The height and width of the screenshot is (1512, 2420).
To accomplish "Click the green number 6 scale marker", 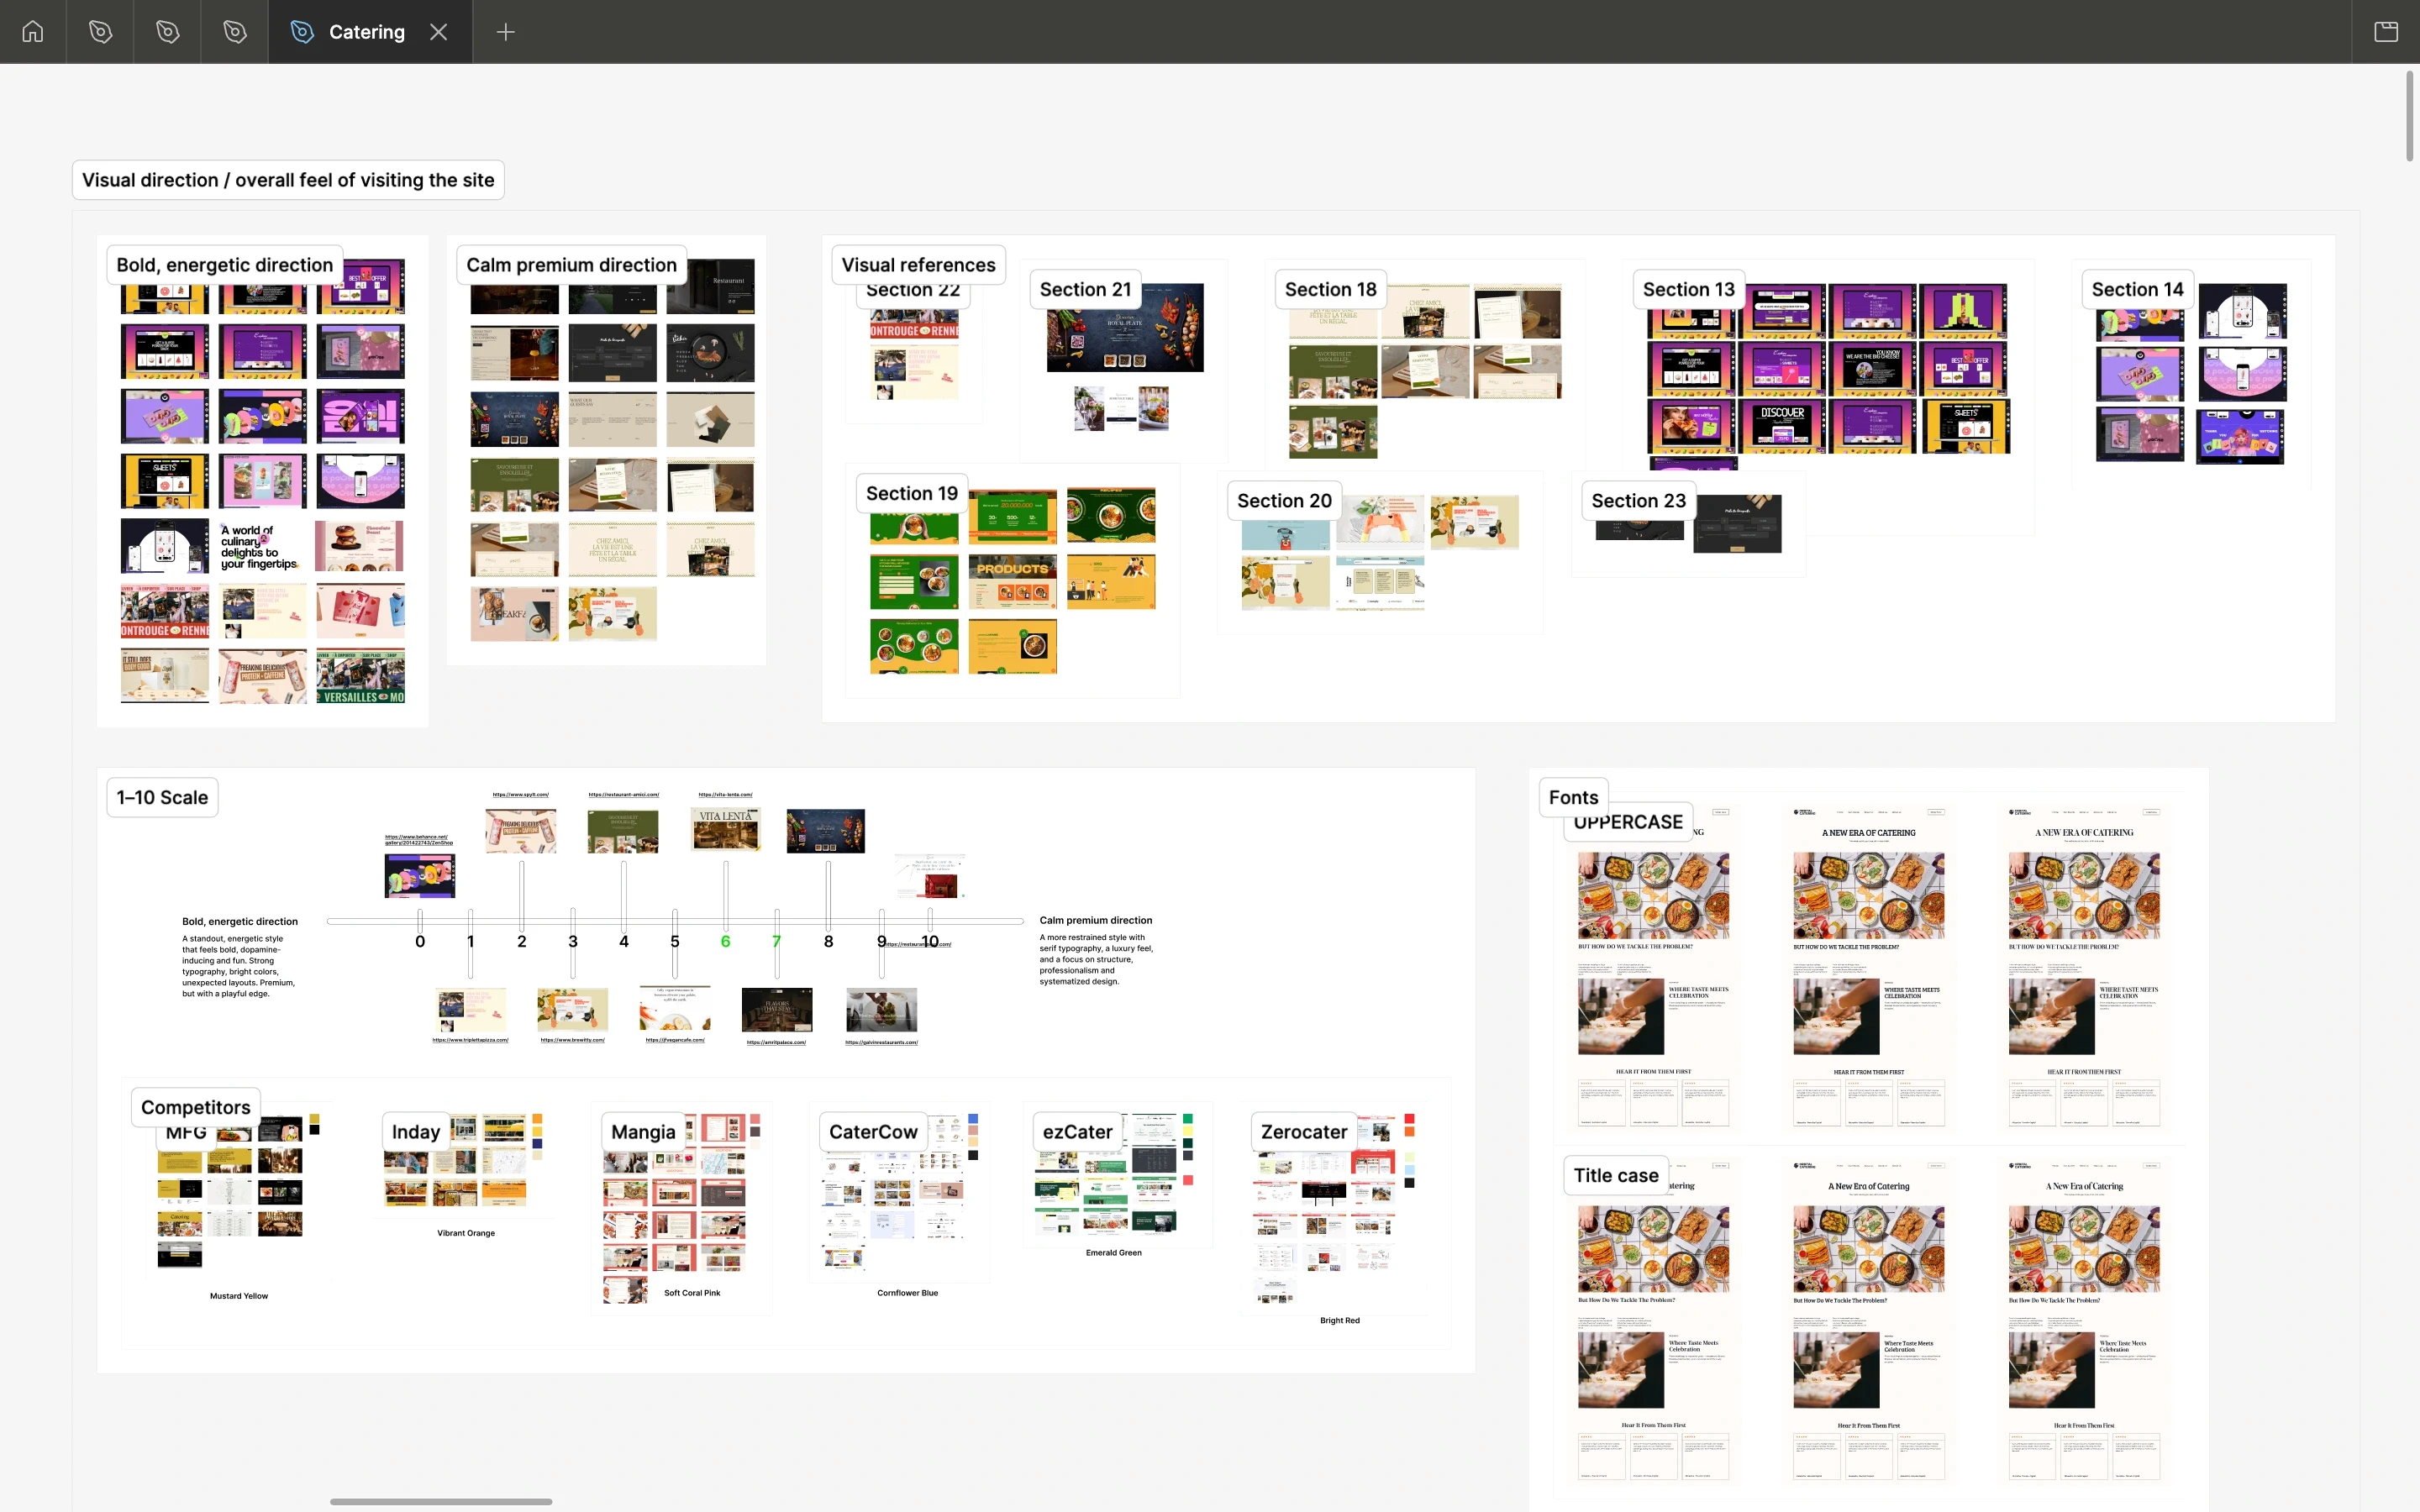I will coord(725,941).
